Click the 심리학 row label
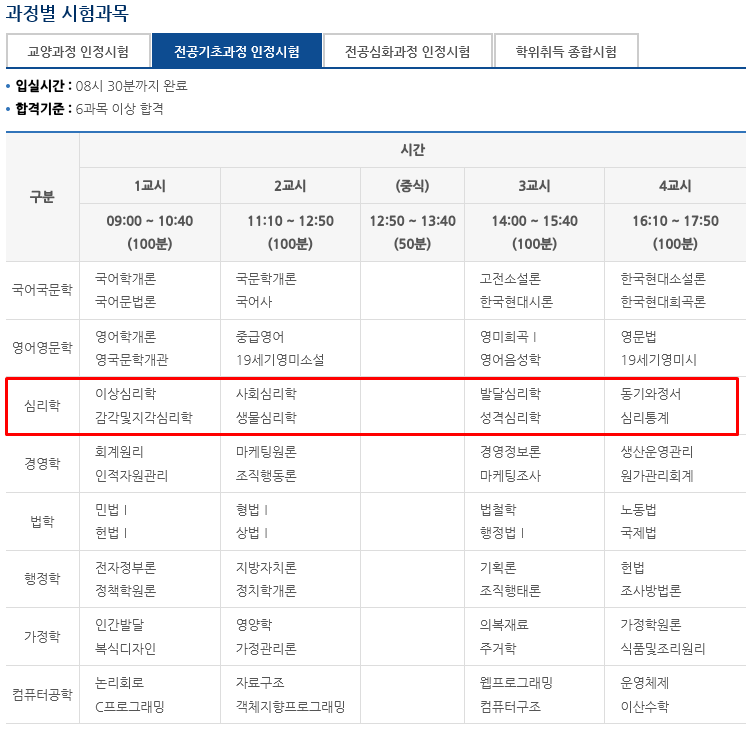 [42, 406]
